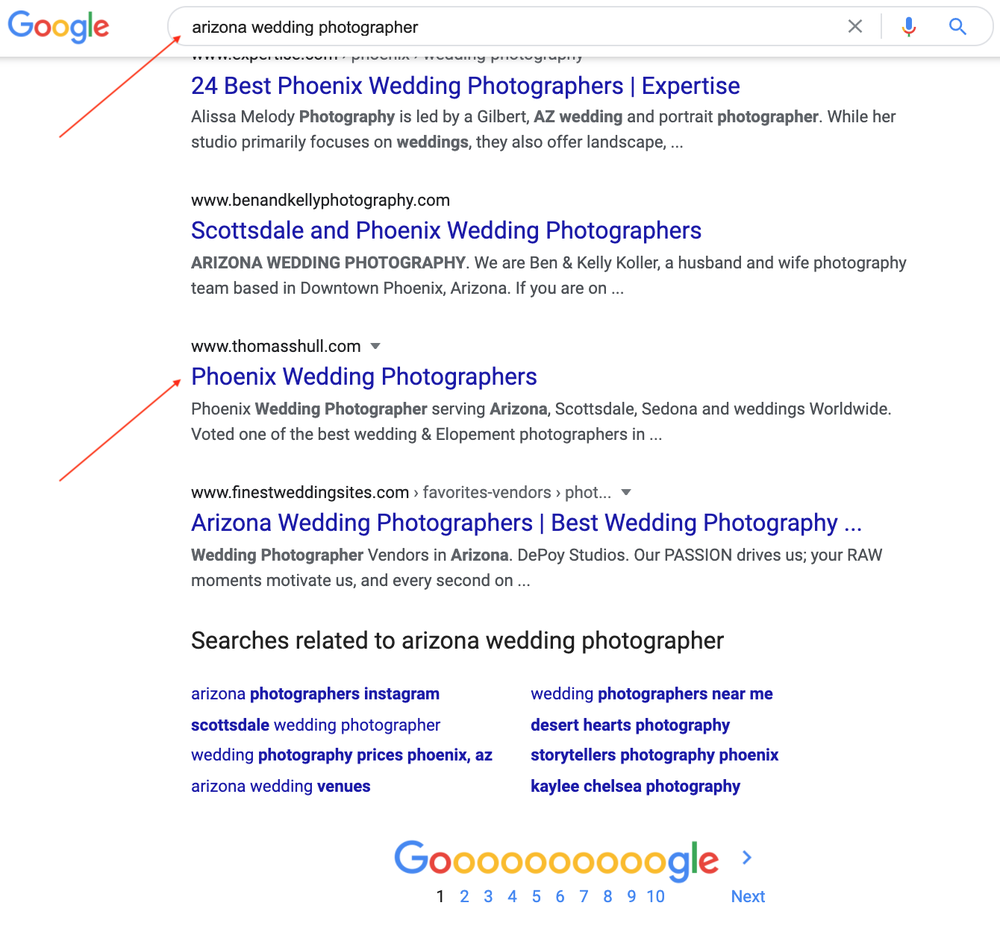
Task: Start voice search with the microphone icon
Action: point(909,26)
